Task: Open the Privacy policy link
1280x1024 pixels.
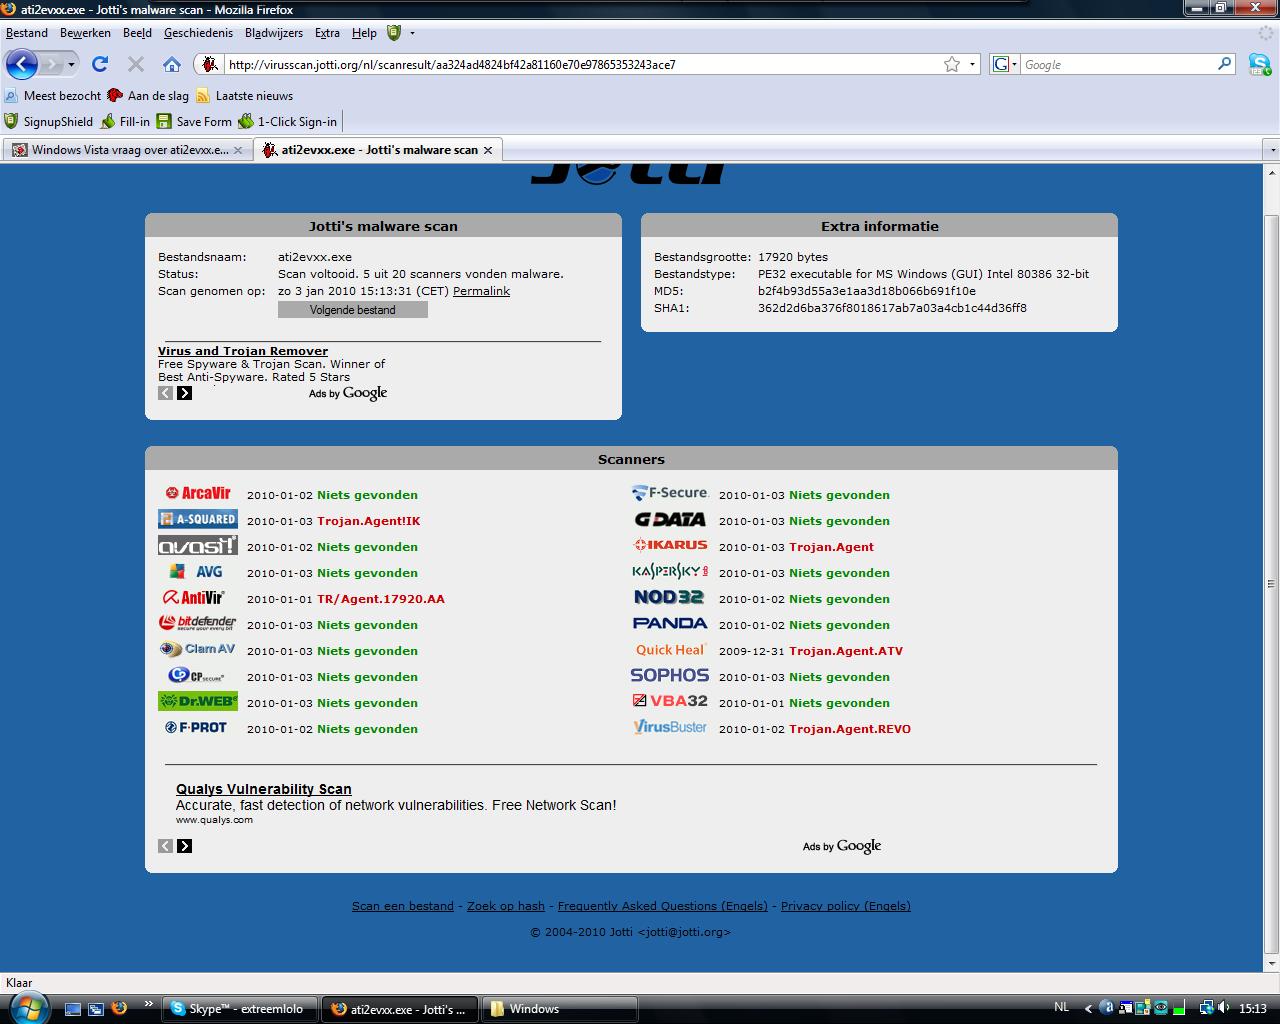Action: click(x=846, y=906)
